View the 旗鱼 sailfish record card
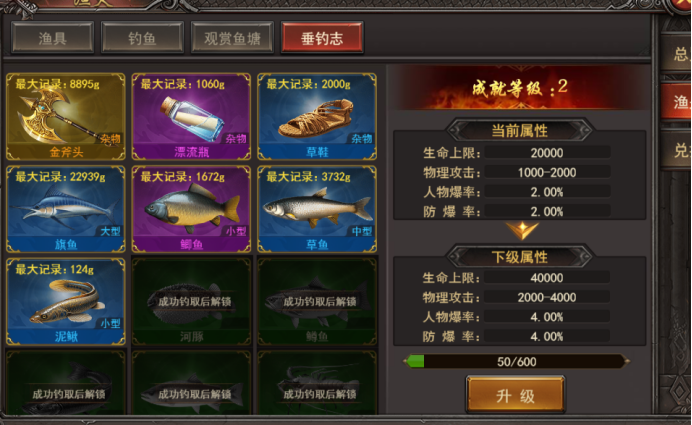692x425 pixels. tap(66, 209)
